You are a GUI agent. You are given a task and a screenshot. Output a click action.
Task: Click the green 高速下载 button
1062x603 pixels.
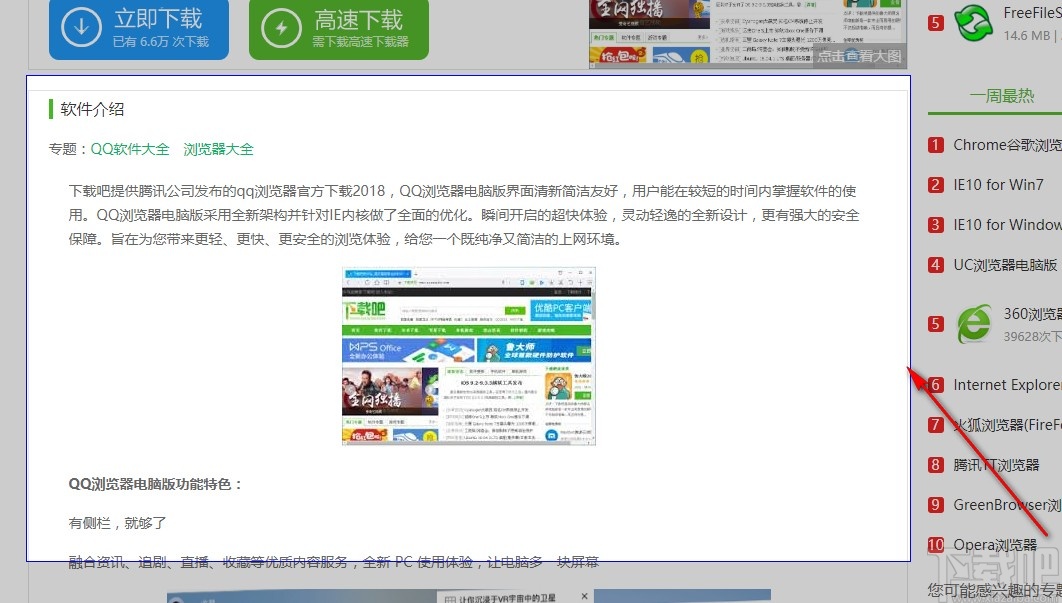[339, 28]
